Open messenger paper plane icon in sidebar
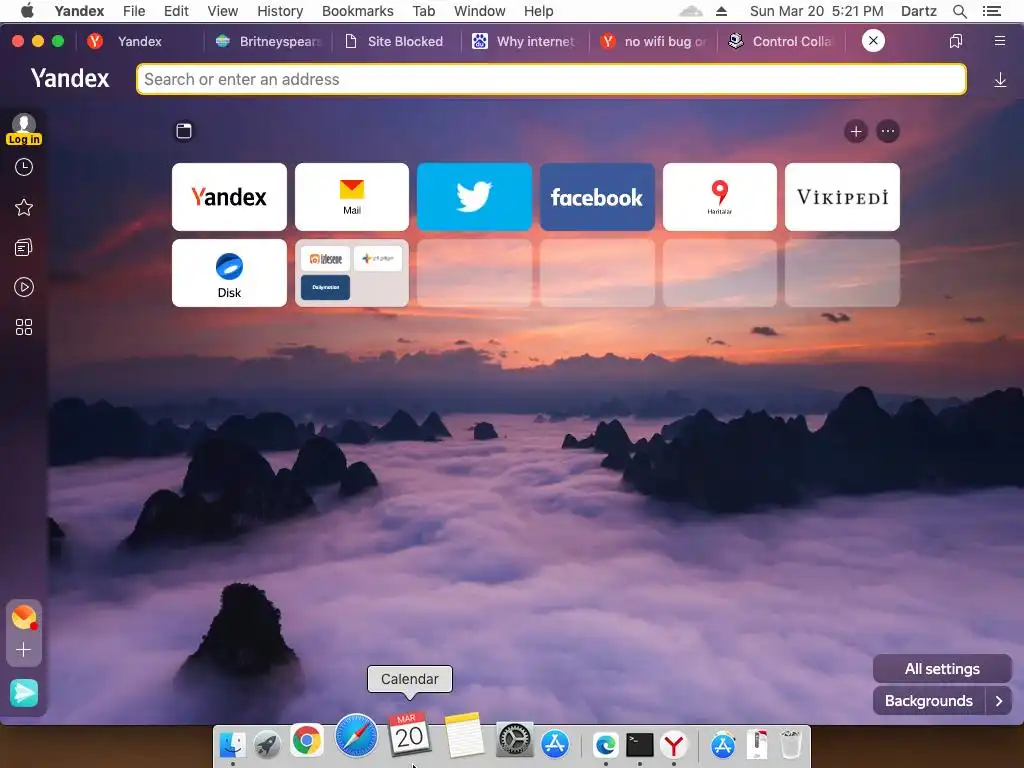The image size is (1024, 768). point(24,693)
